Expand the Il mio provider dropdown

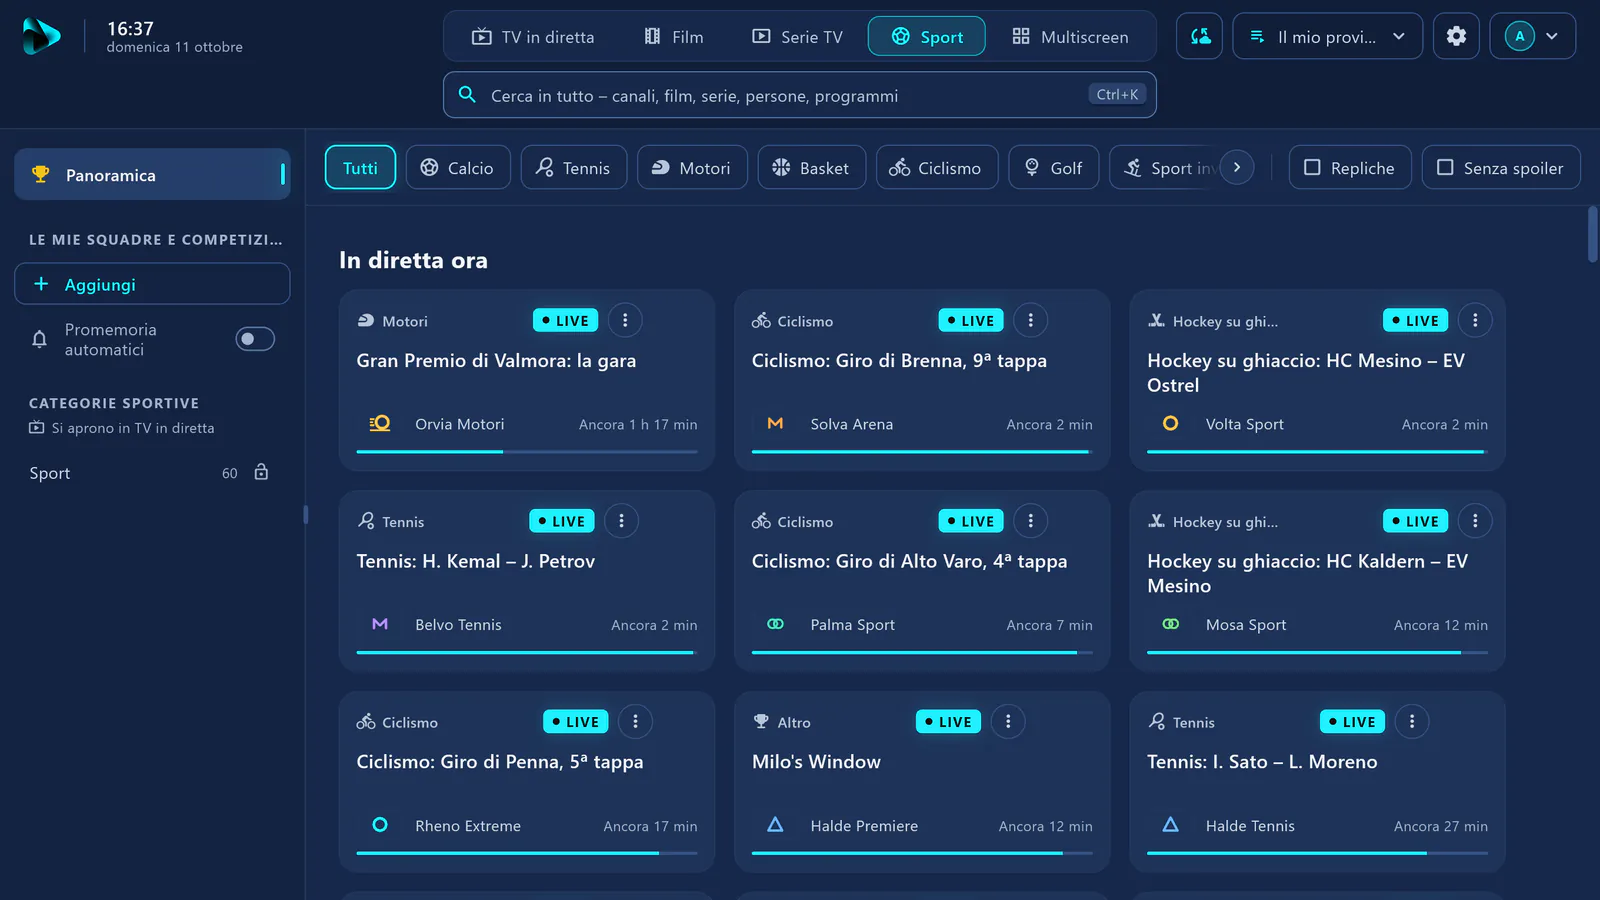point(1327,36)
